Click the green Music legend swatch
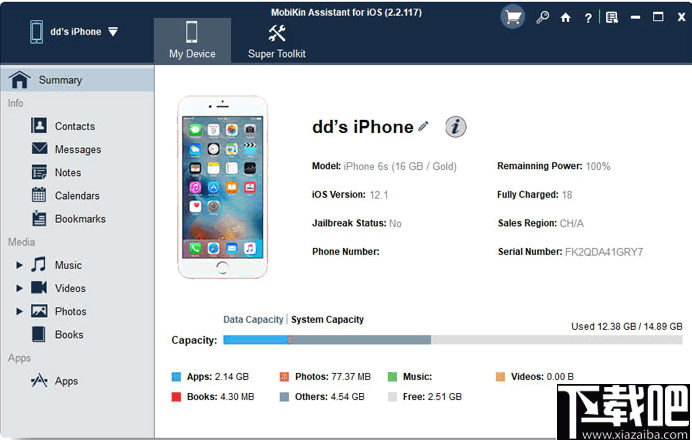The height and width of the screenshot is (440, 692). 392,377
